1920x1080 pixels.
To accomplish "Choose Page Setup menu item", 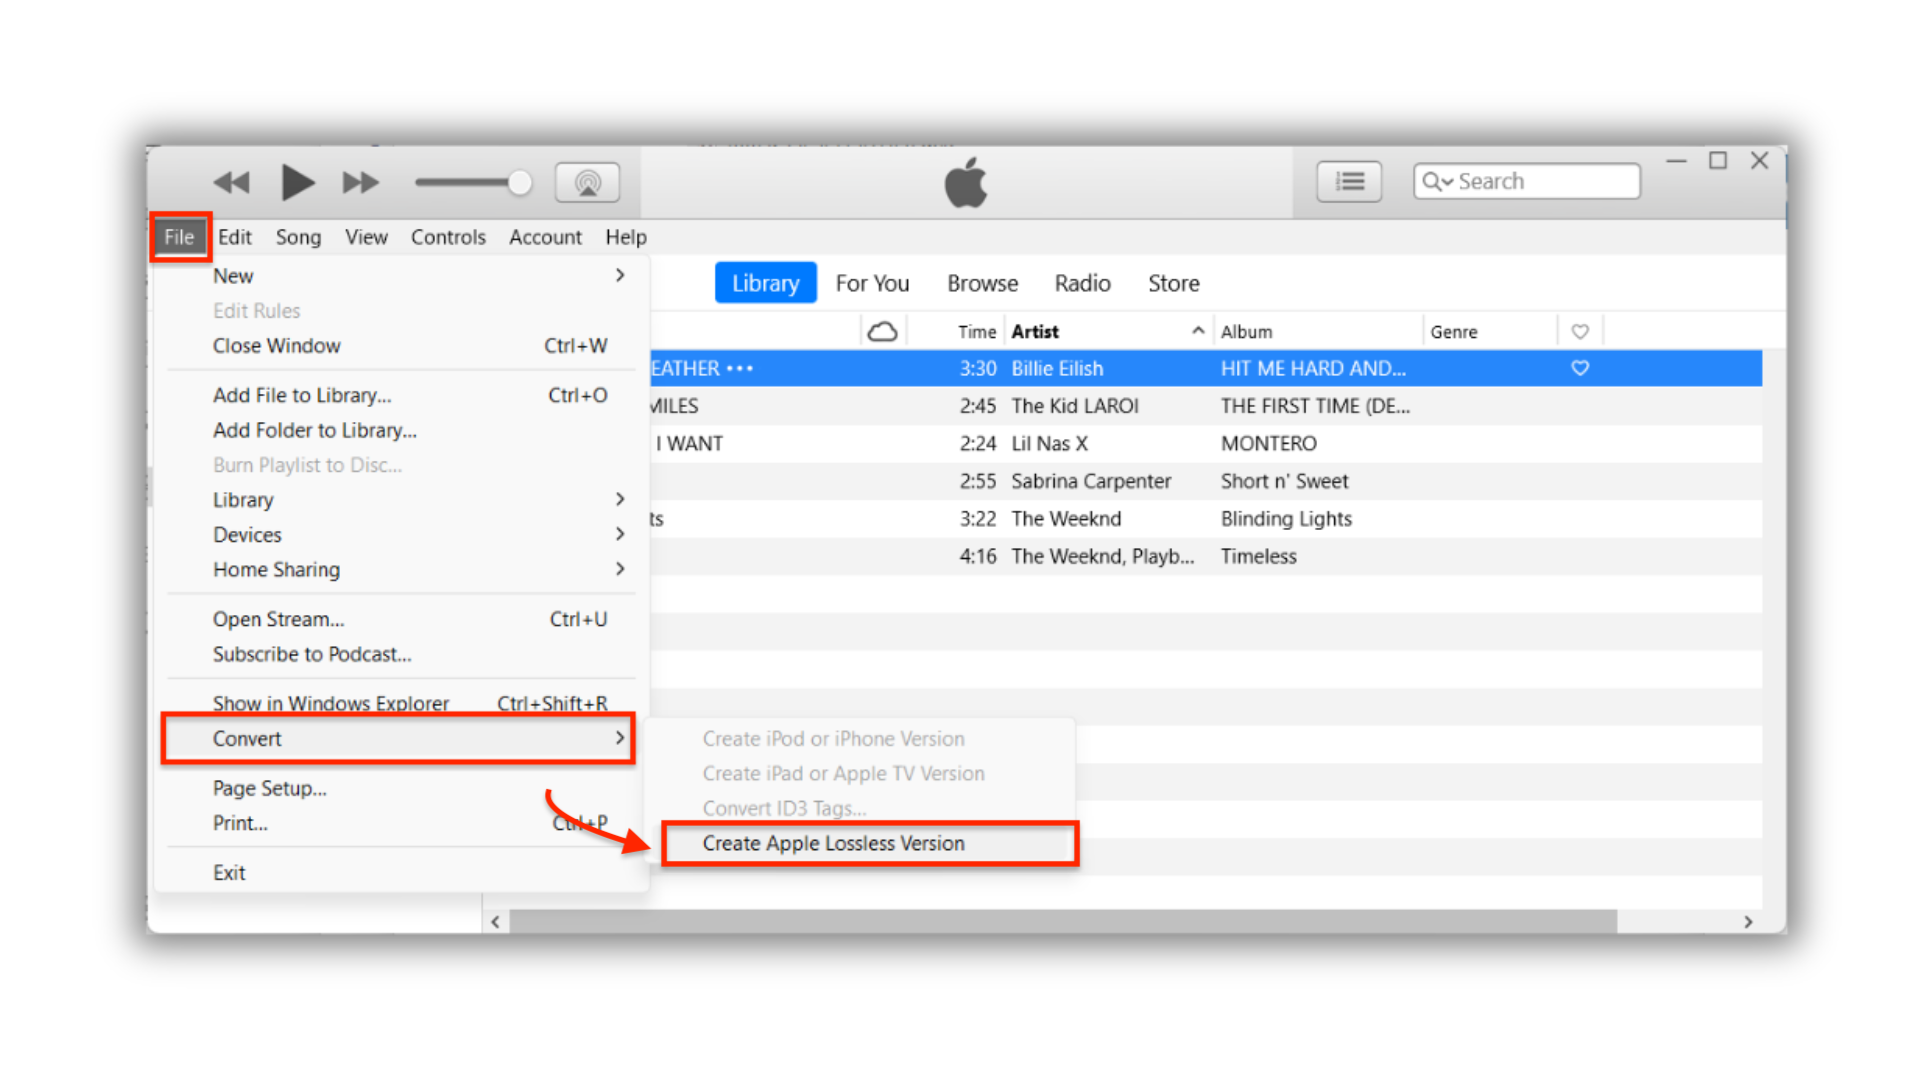I will tap(400, 788).
